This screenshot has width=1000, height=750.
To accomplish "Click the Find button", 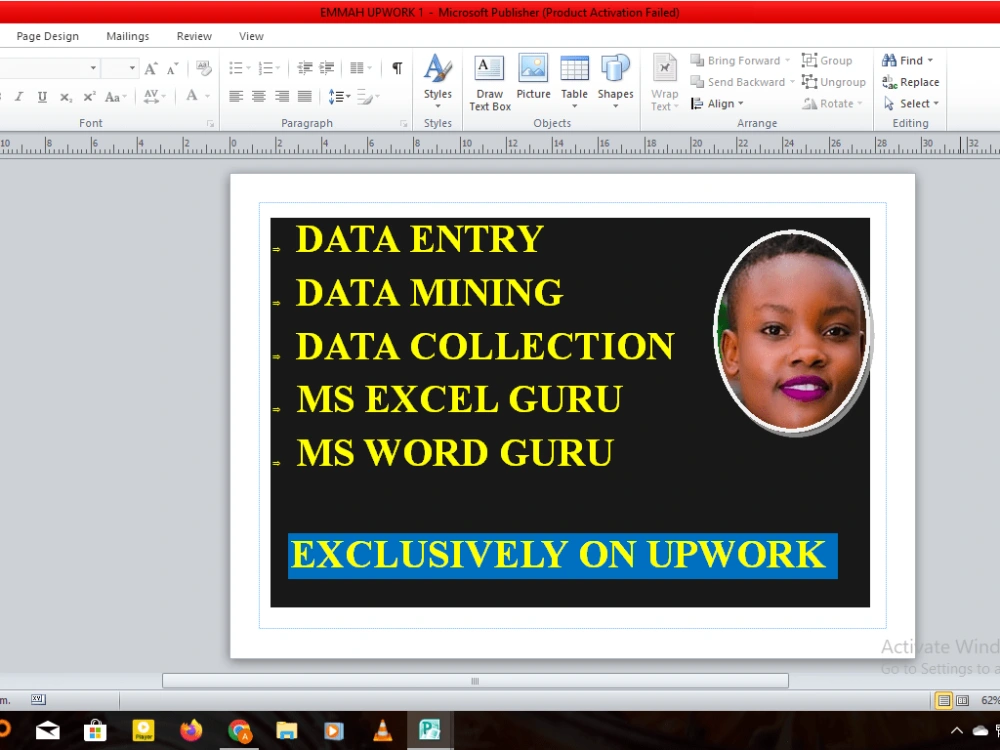I will [x=908, y=61].
